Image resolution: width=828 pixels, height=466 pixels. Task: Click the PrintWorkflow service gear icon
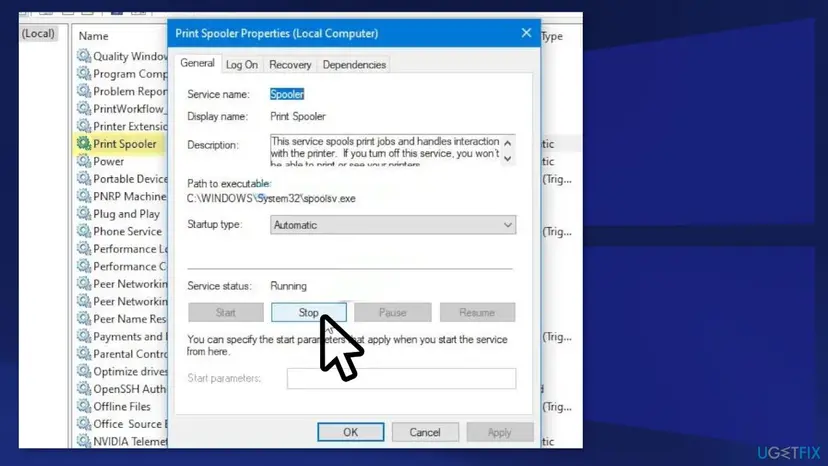pos(83,108)
